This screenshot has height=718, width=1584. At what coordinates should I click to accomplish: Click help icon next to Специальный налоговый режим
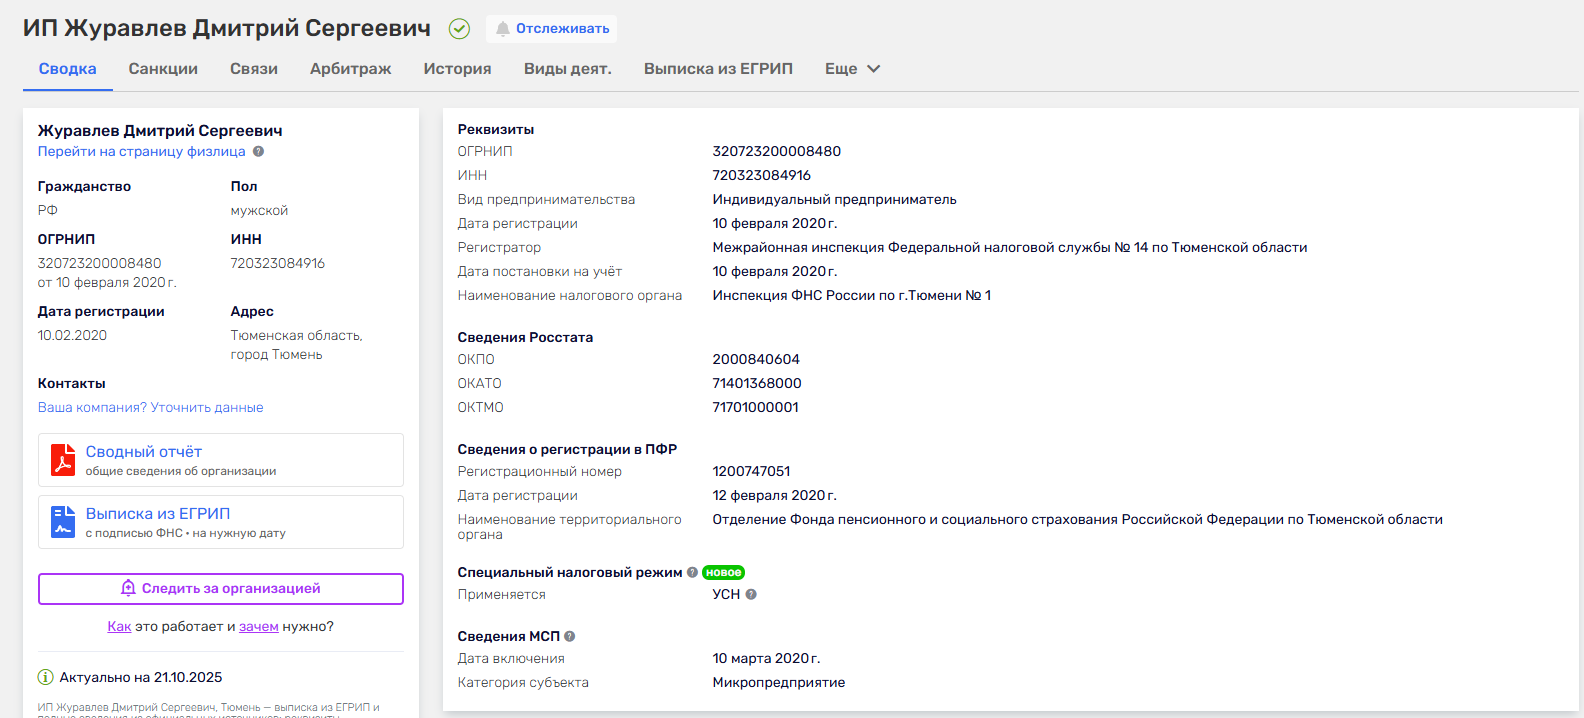click(x=692, y=573)
